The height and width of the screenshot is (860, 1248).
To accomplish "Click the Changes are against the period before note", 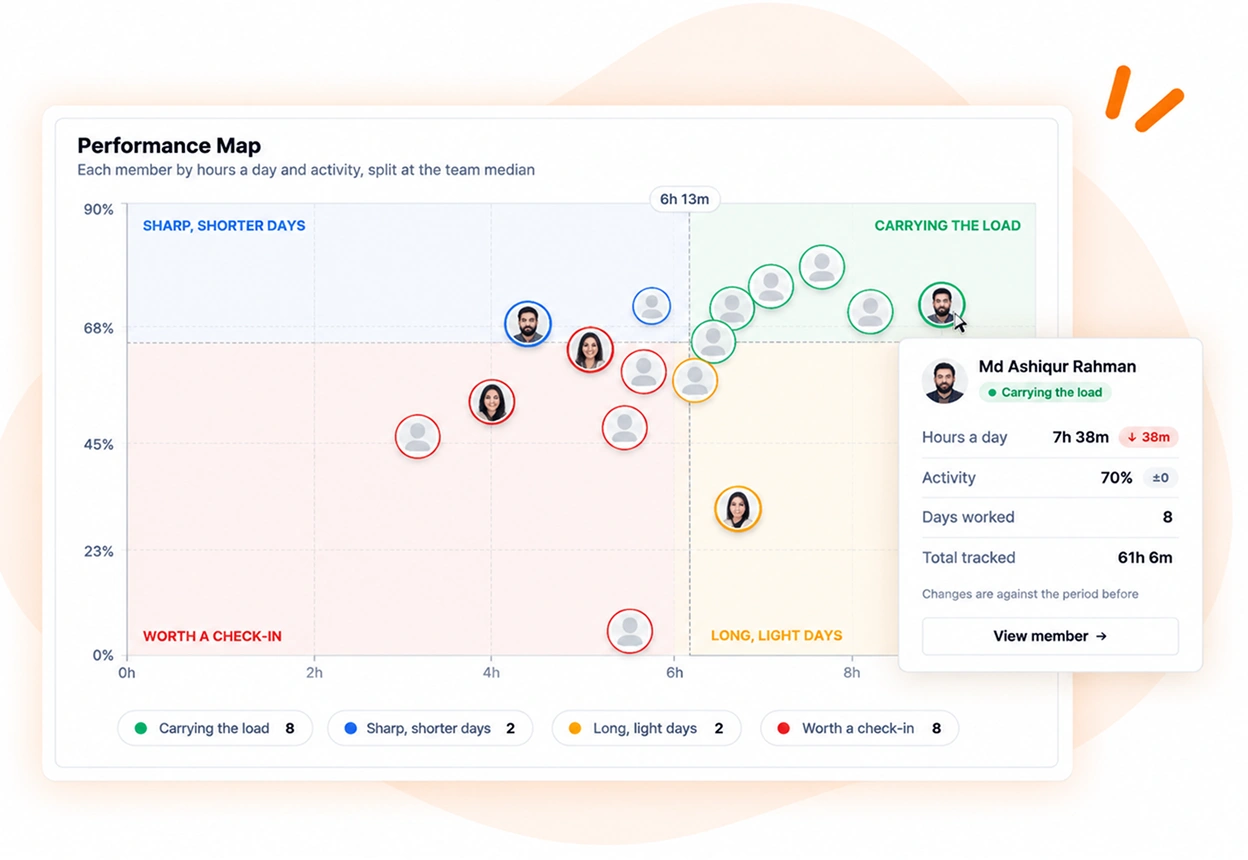I will (x=1030, y=594).
